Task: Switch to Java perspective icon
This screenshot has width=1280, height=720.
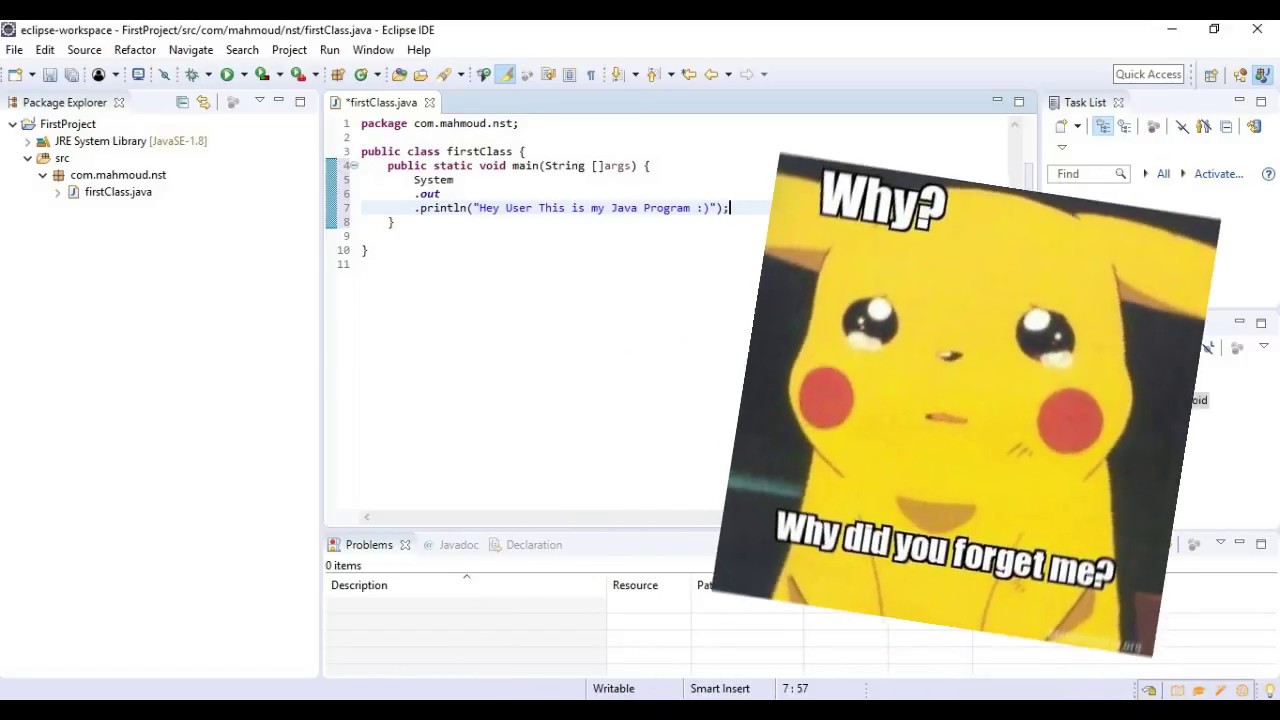Action: pyautogui.click(x=1263, y=74)
